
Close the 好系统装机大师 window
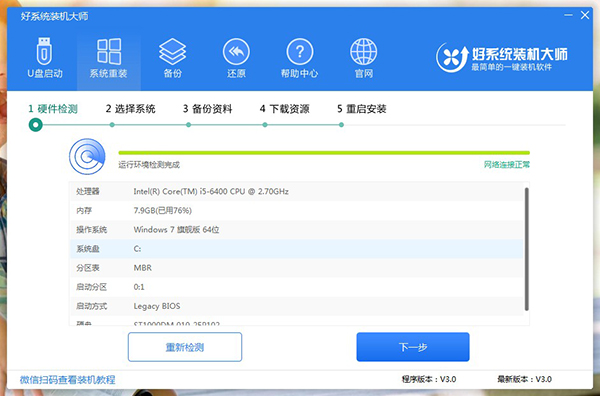tap(585, 15)
